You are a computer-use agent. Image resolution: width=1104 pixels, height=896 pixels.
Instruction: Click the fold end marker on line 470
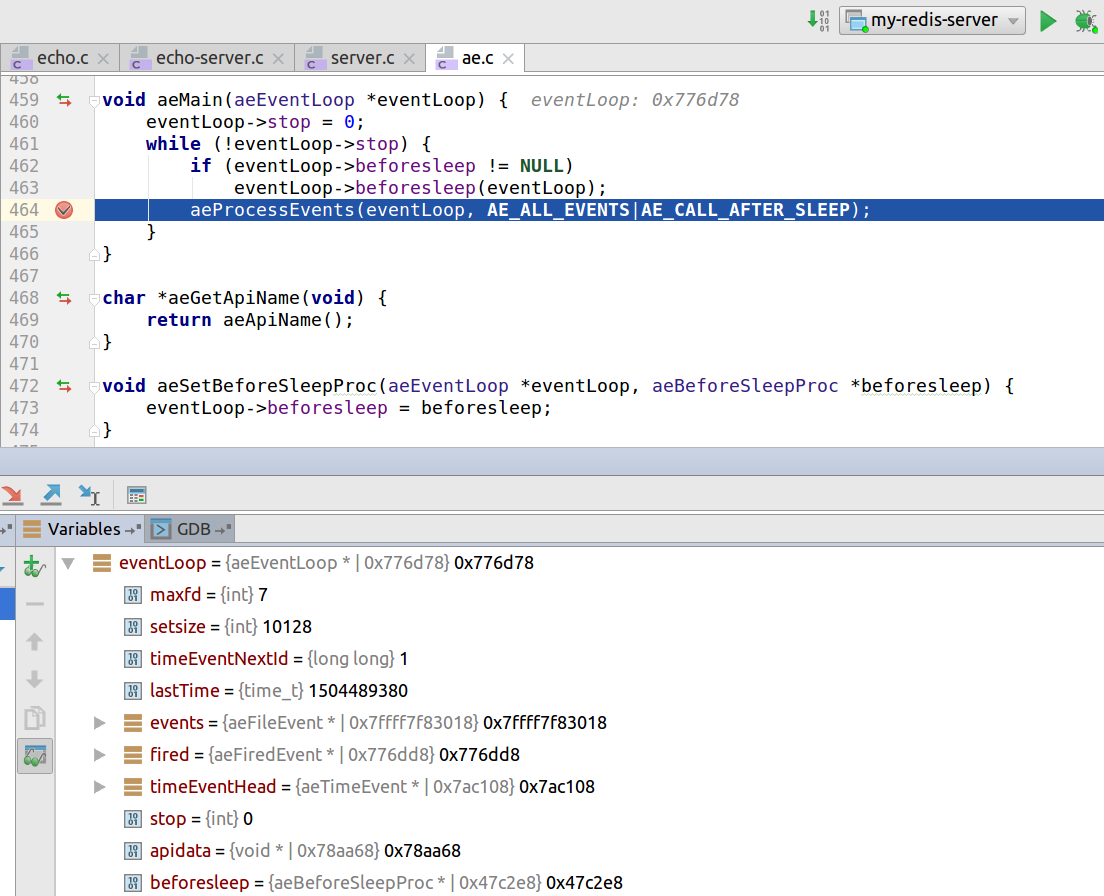pyautogui.click(x=94, y=343)
